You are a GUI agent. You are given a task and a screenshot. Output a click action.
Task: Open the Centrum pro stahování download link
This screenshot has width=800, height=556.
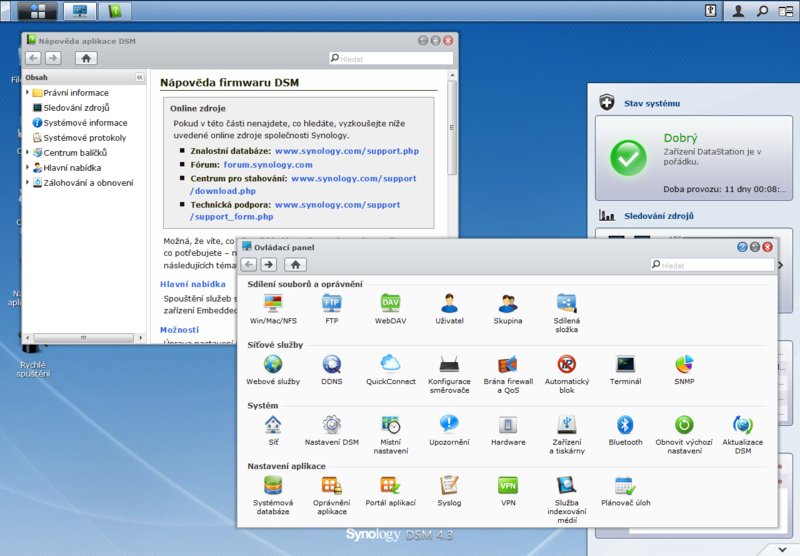pyautogui.click(x=303, y=185)
